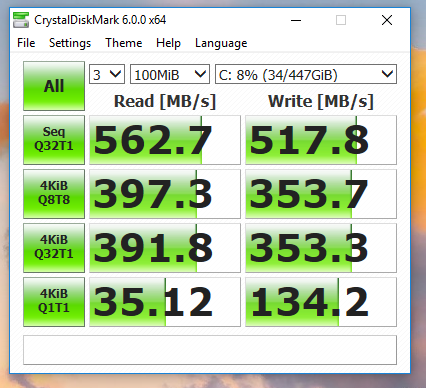
Task: Start the 4KiB Q8T8 test
Action: coord(54,194)
